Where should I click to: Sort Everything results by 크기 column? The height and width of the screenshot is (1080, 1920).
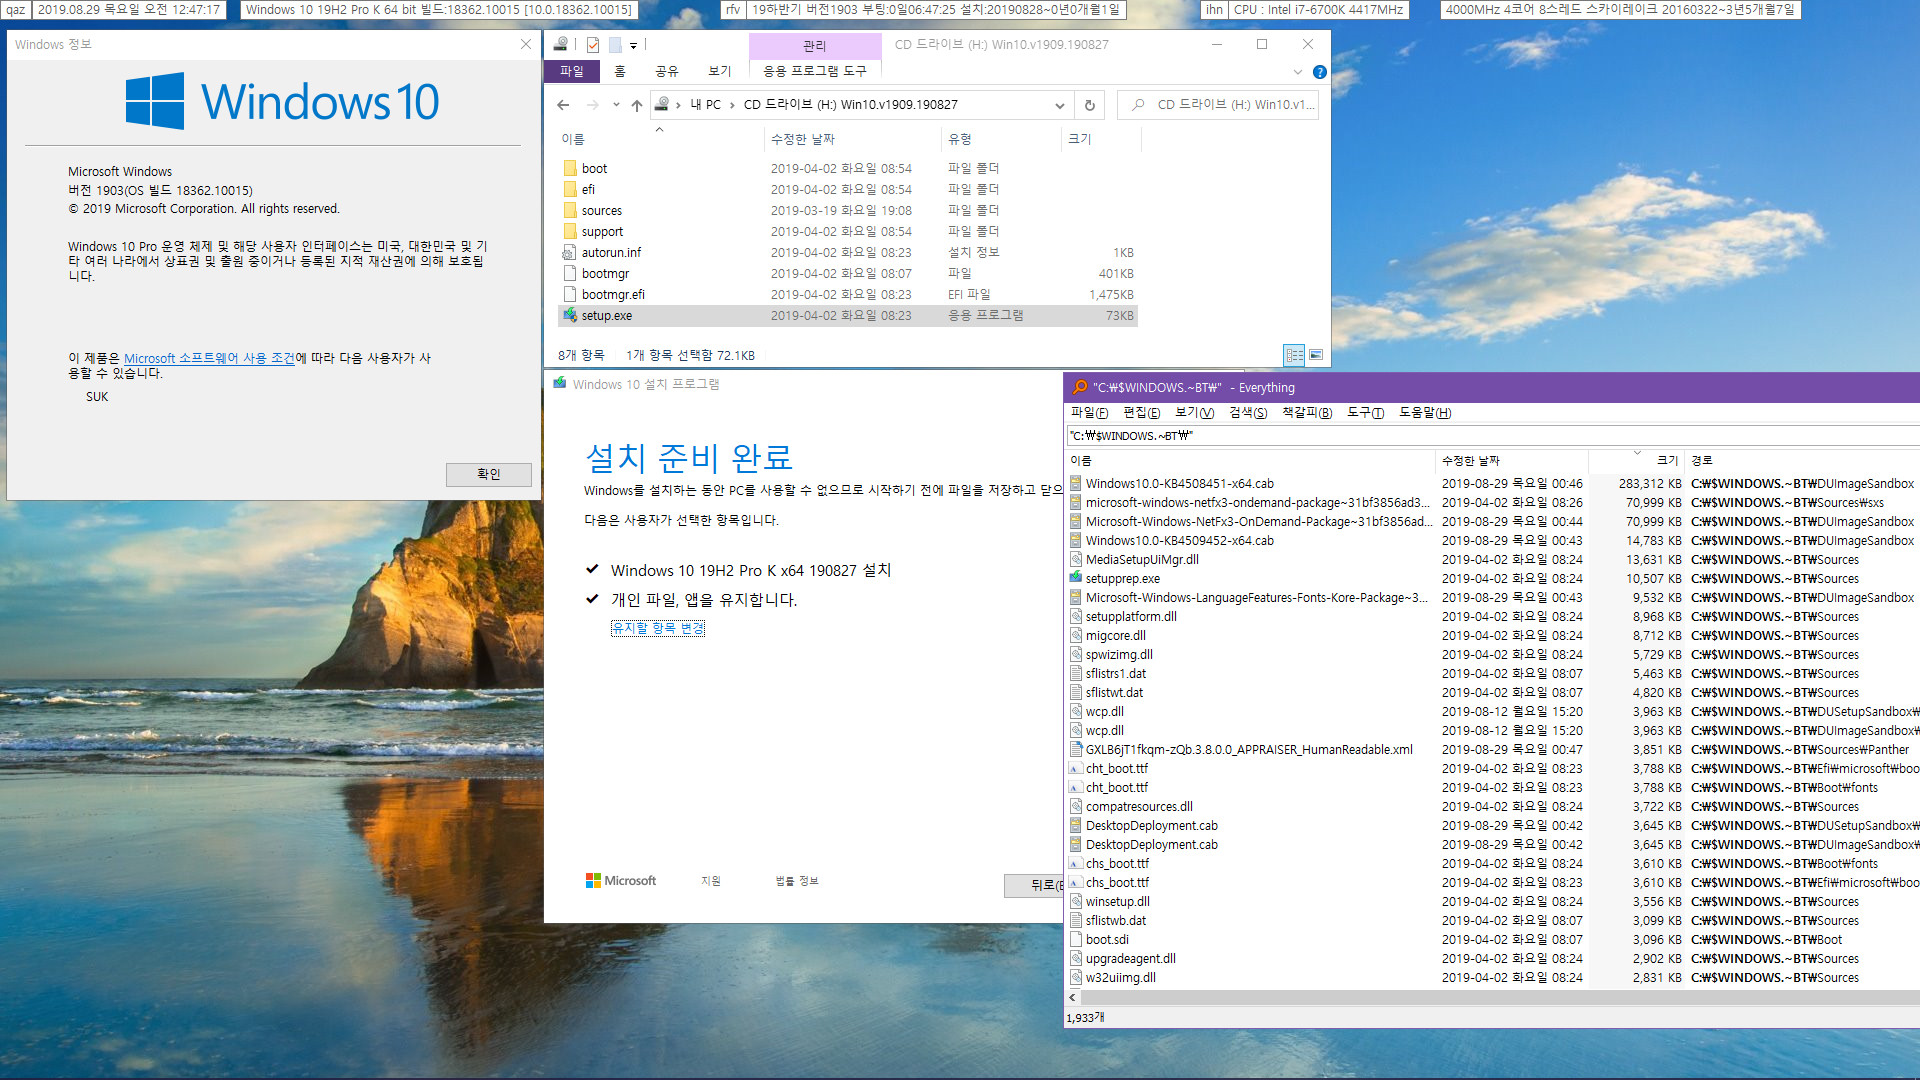pos(1636,460)
